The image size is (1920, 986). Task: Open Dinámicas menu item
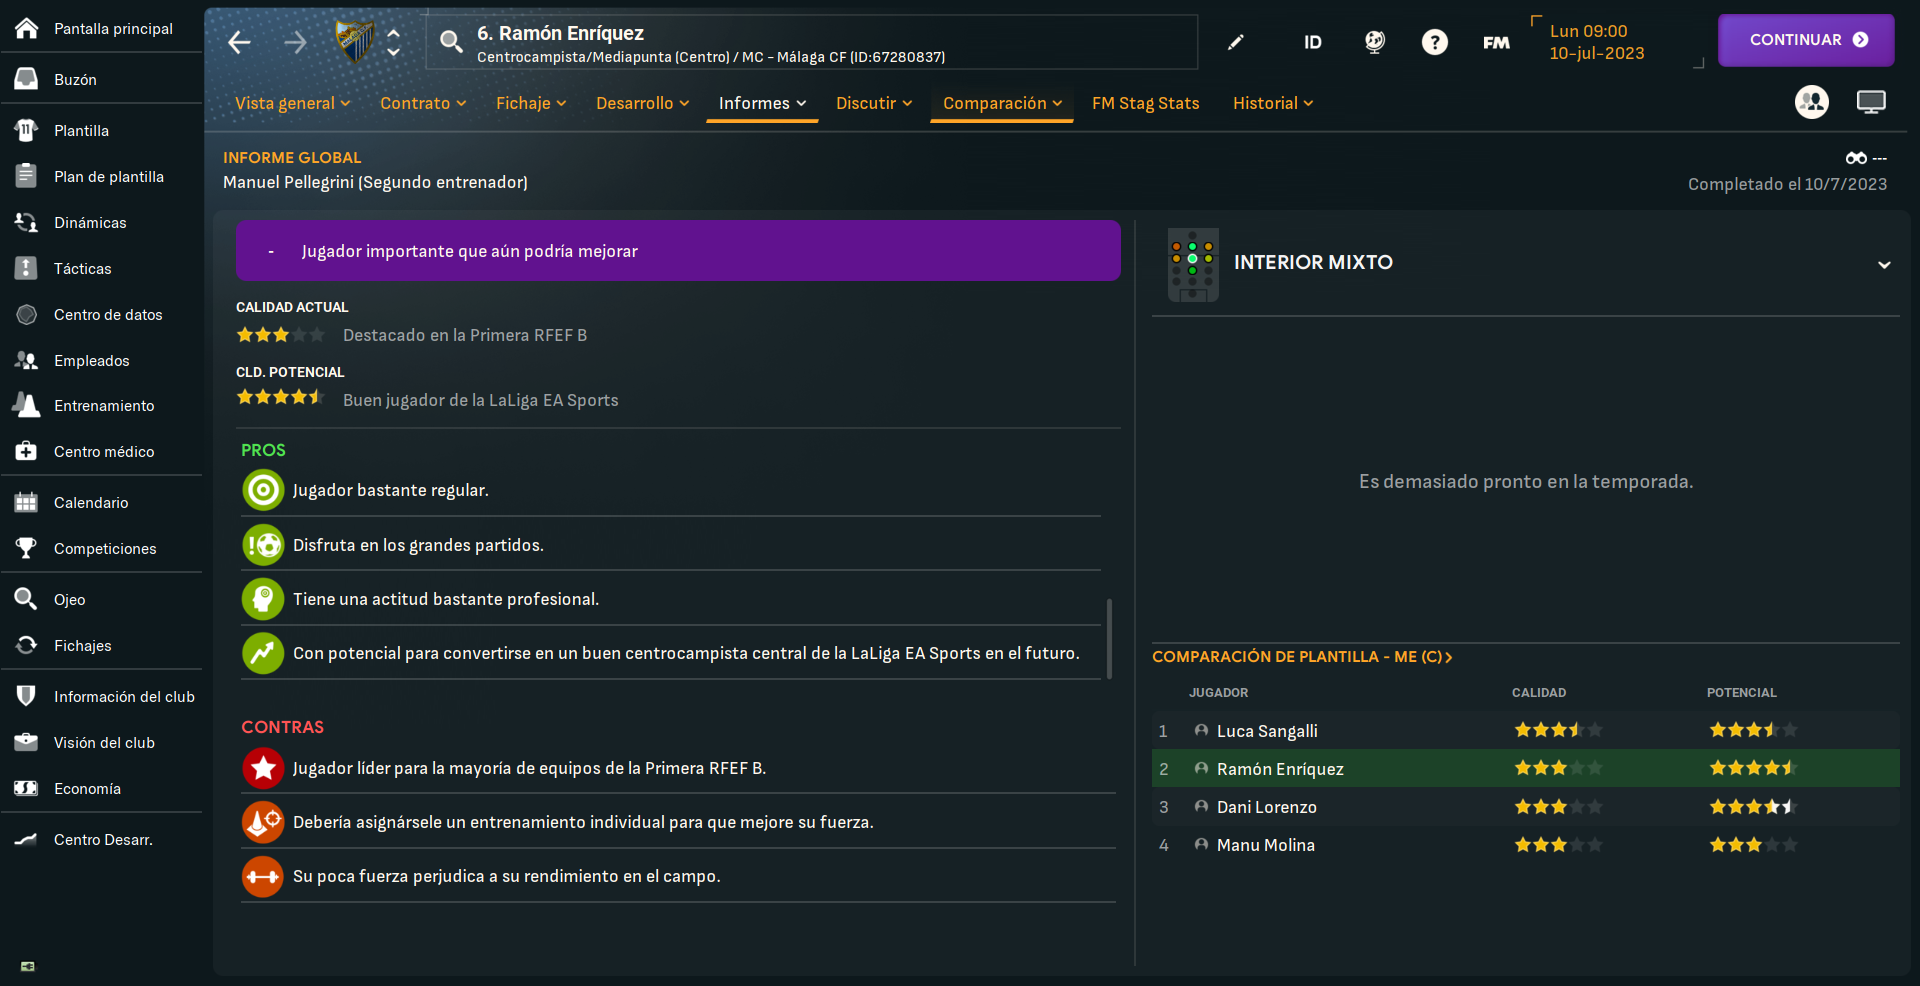coord(101,222)
